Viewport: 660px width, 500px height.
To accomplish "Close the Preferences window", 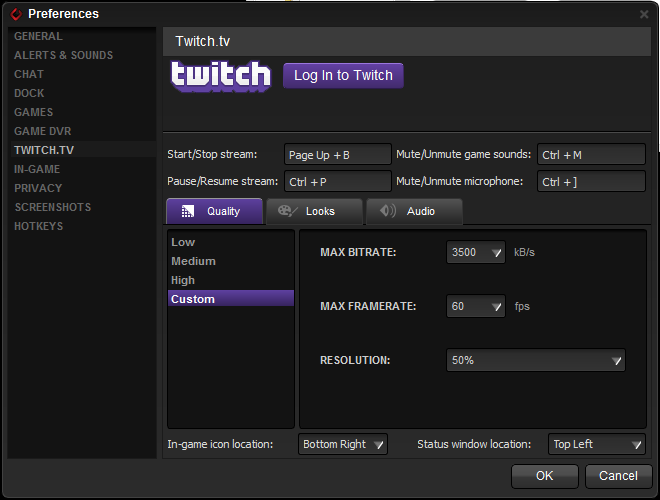I will tap(644, 14).
